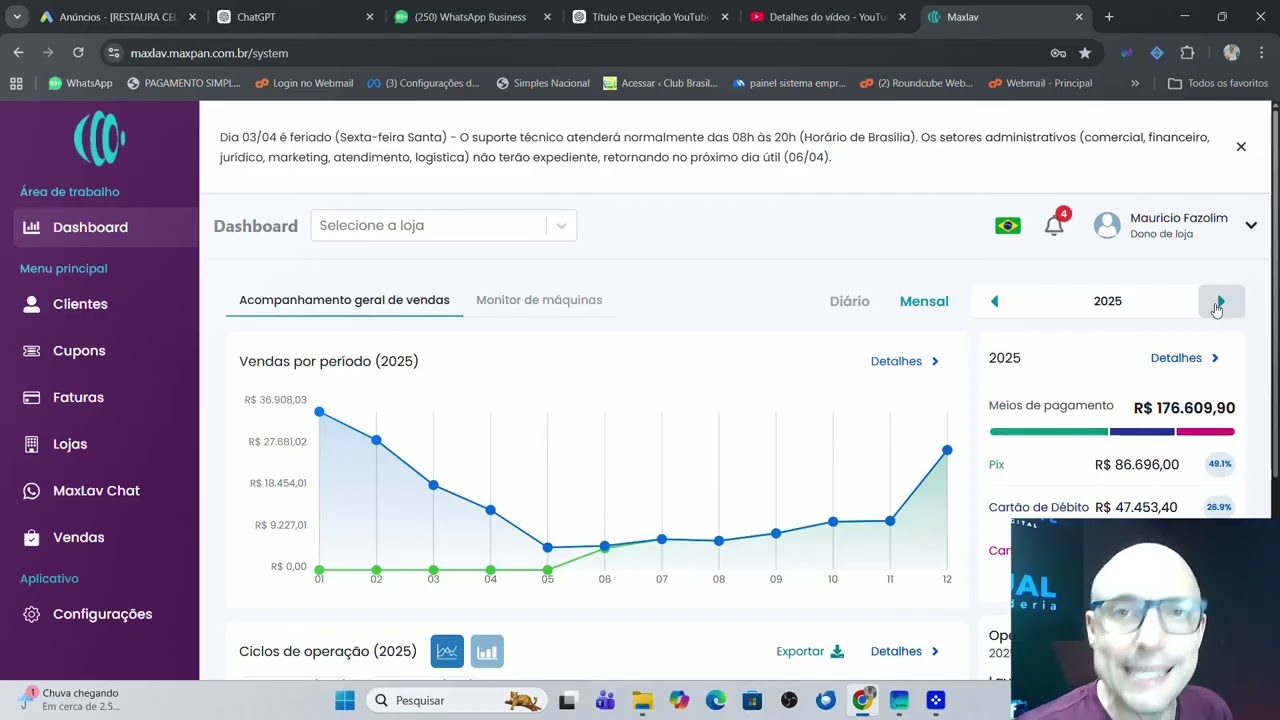Screen dimensions: 1280x720
Task: Click the Vendas bag icon
Action: (x=32, y=537)
